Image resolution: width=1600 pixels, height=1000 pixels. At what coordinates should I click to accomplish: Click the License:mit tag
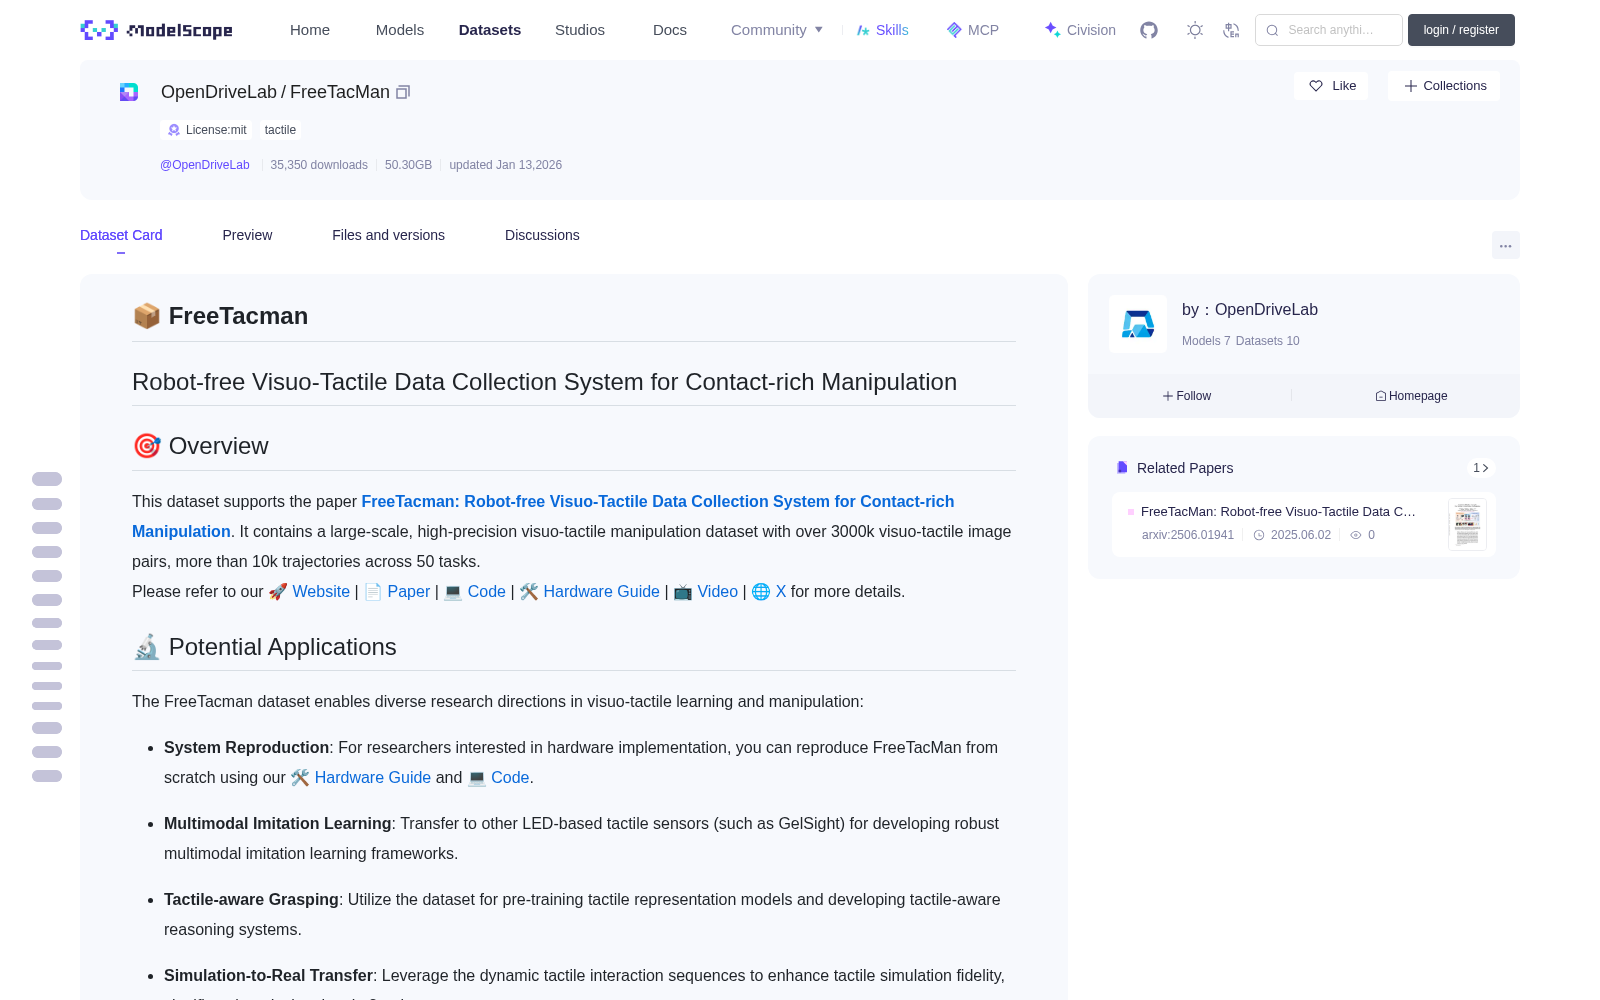coord(207,130)
